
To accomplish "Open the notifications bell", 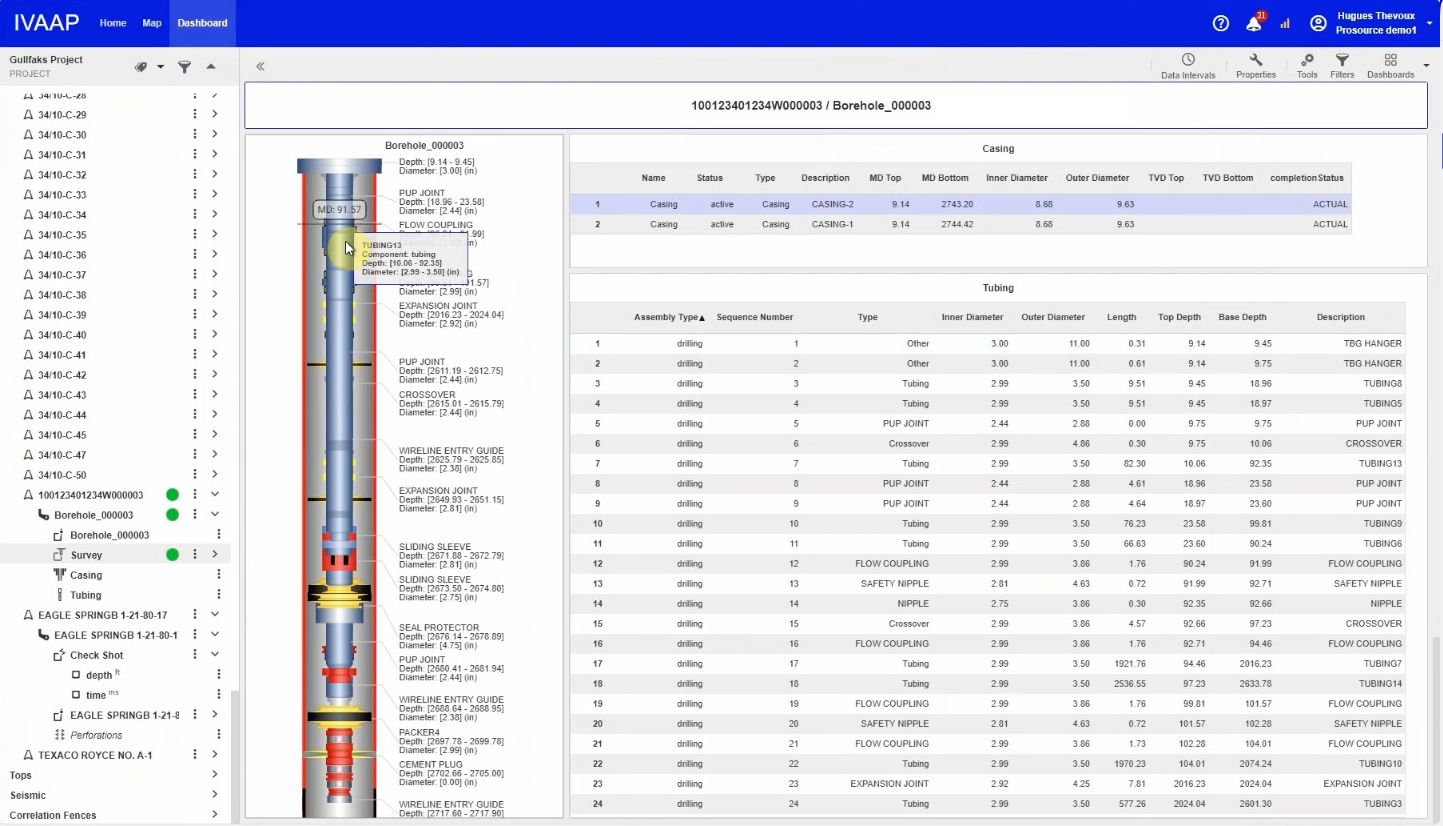I will [1254, 24].
